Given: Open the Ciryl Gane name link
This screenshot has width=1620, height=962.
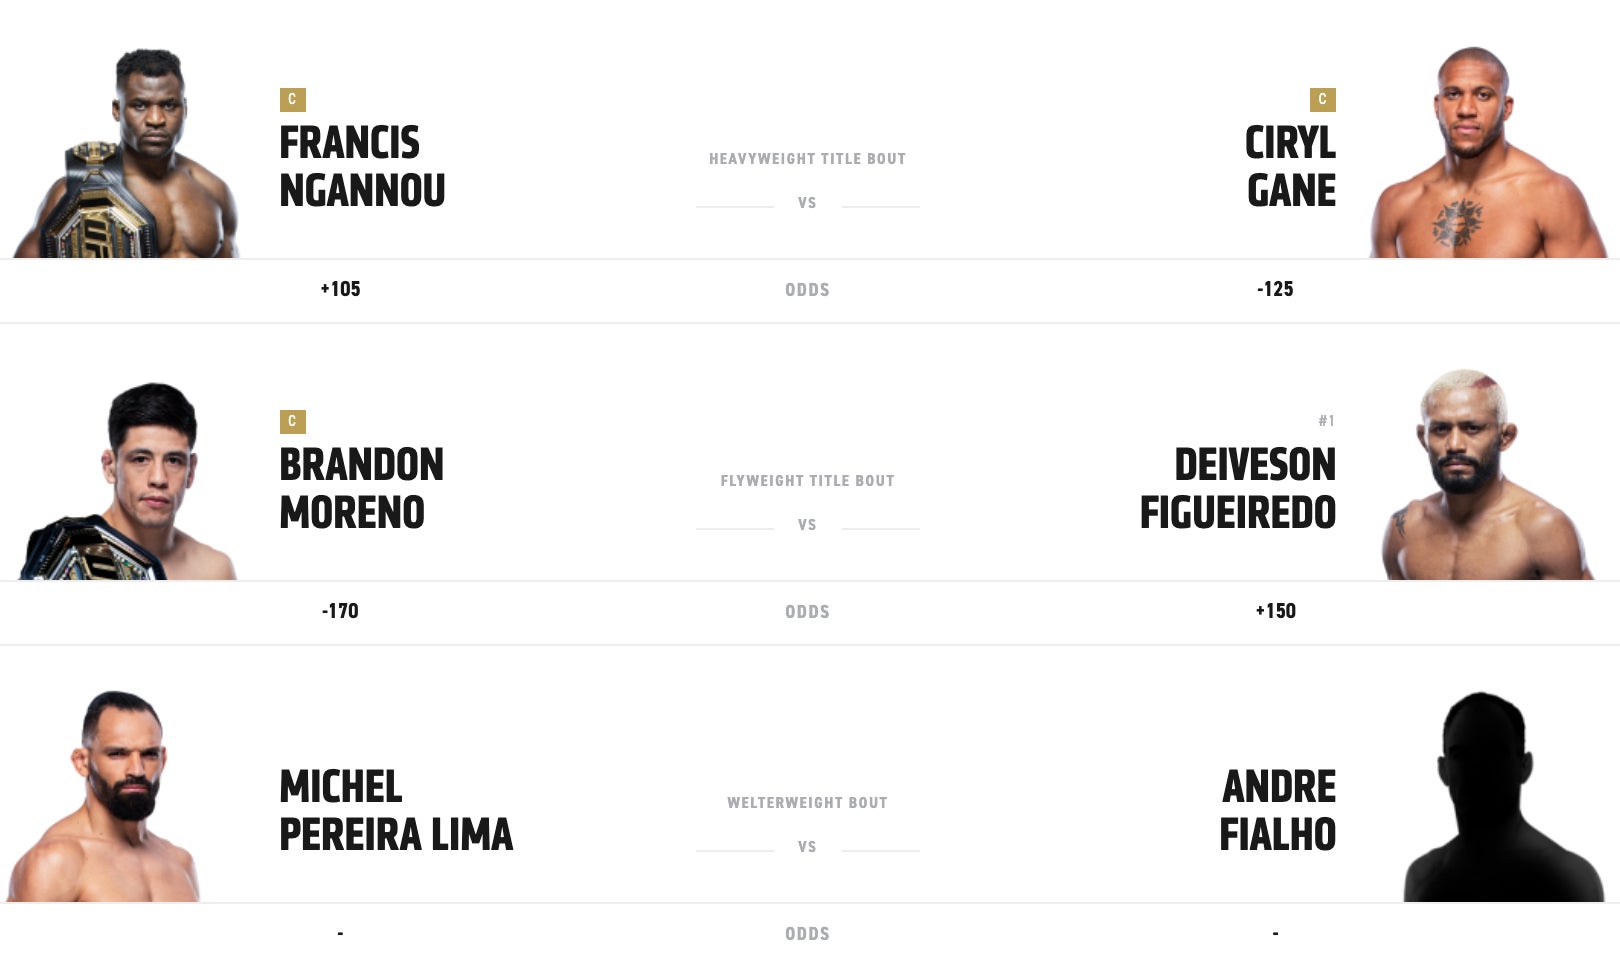Looking at the screenshot, I should (x=1290, y=167).
